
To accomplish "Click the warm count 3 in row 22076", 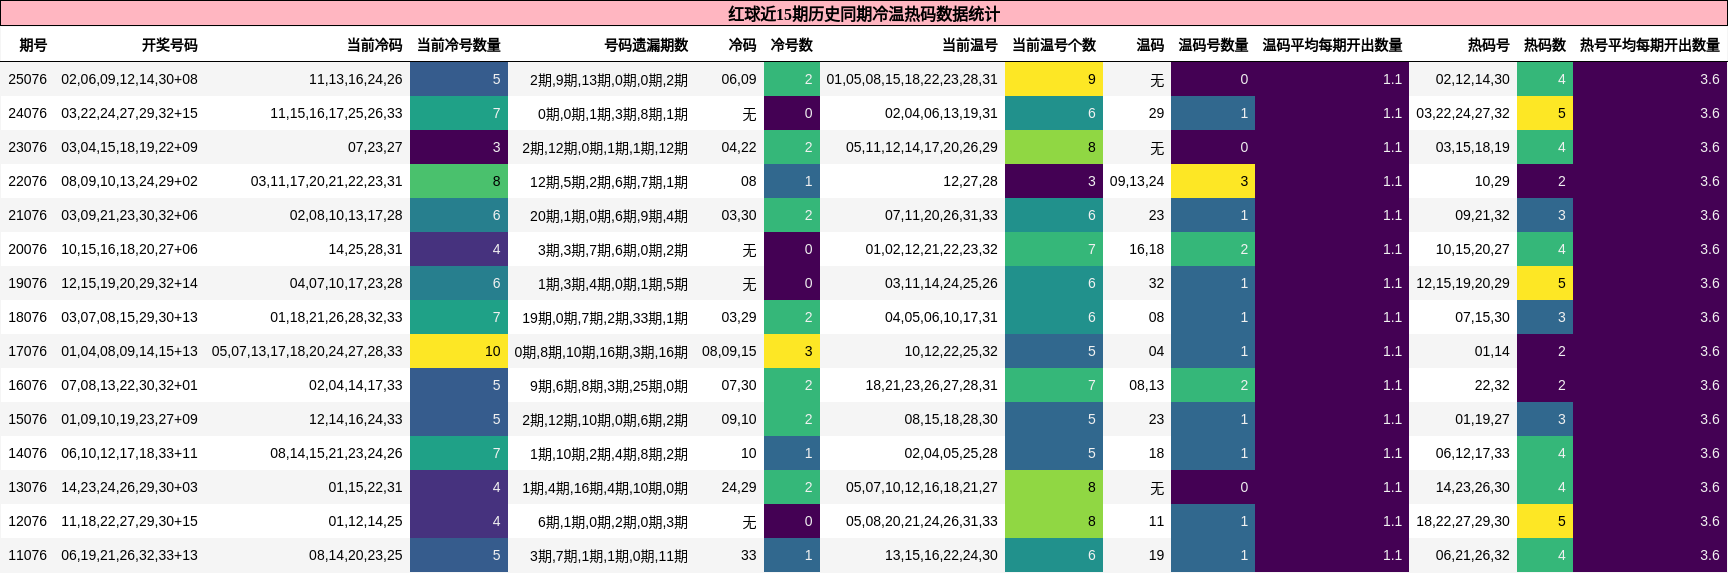I will pos(1054,181).
